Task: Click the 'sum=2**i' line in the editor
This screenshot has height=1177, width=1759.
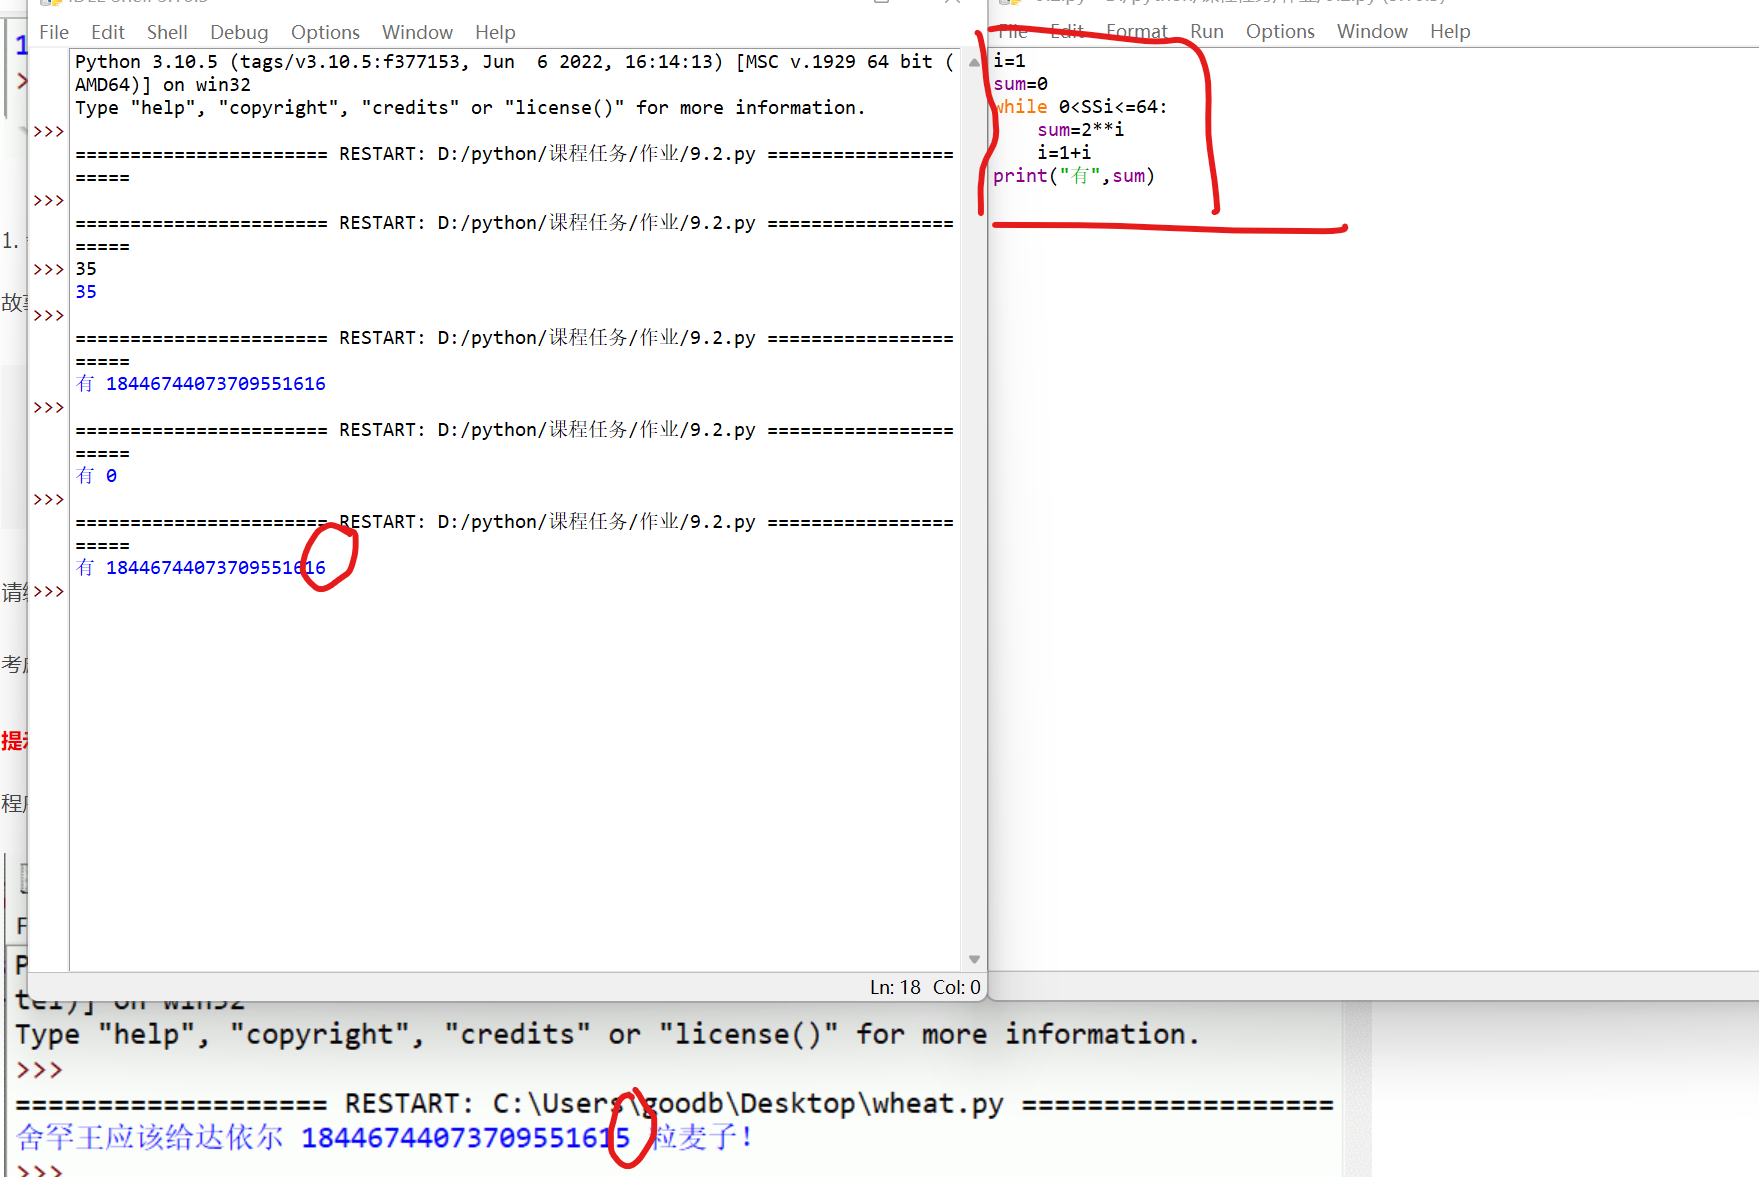Action: click(x=1080, y=130)
